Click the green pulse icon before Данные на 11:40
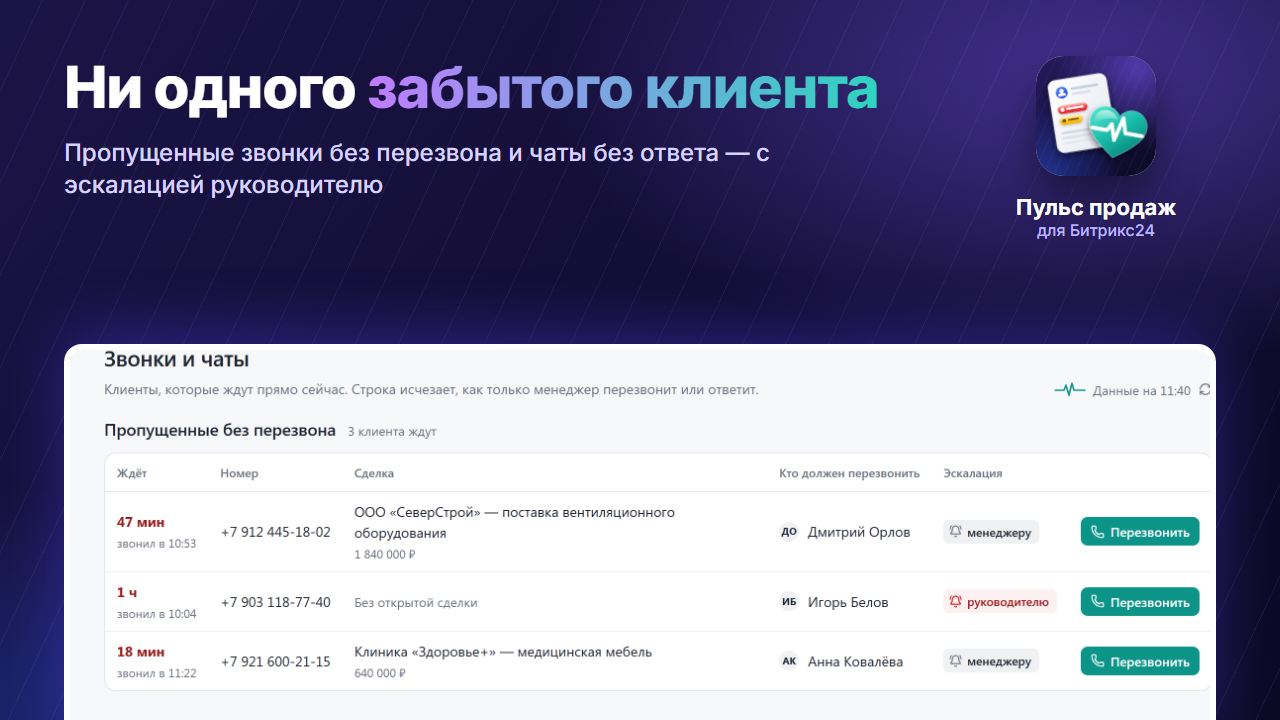This screenshot has width=1280, height=720. (x=1070, y=390)
